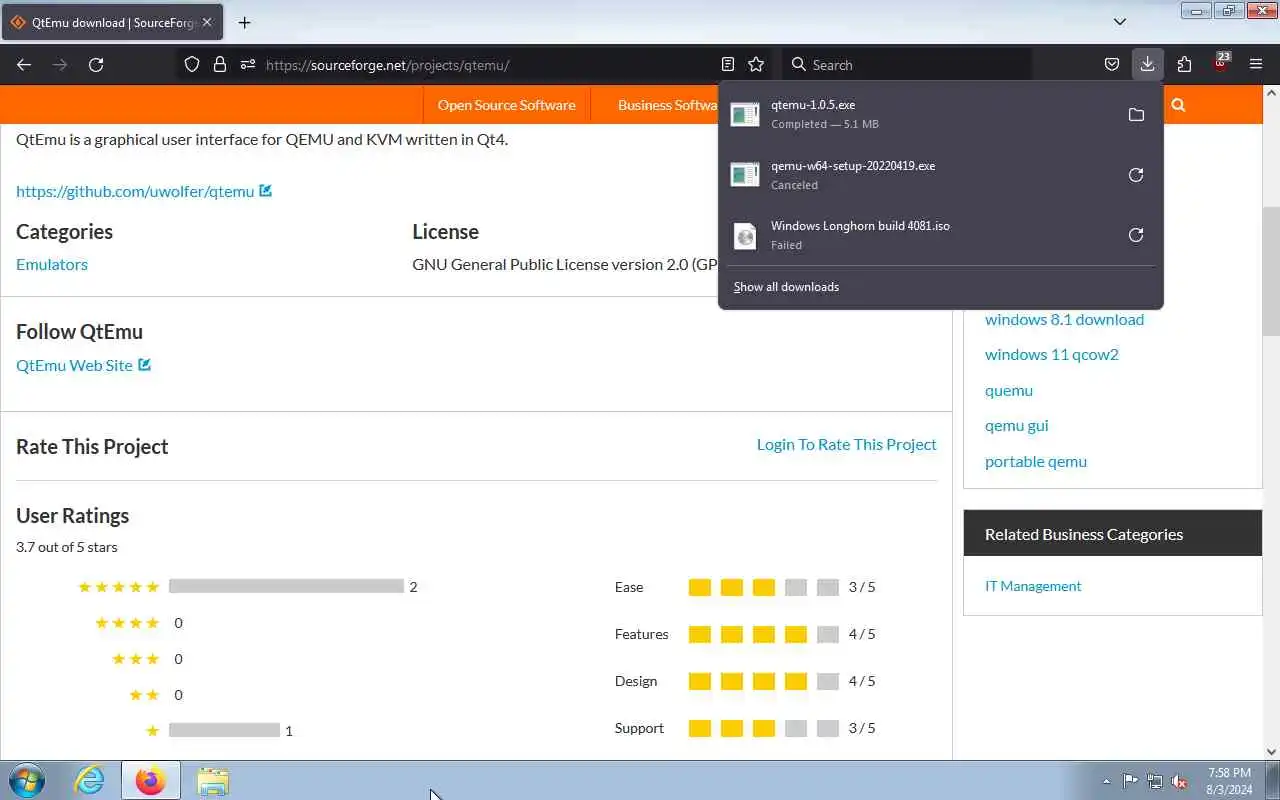Click the site permissions icon in the address bar
The width and height of the screenshot is (1280, 800).
(248, 64)
